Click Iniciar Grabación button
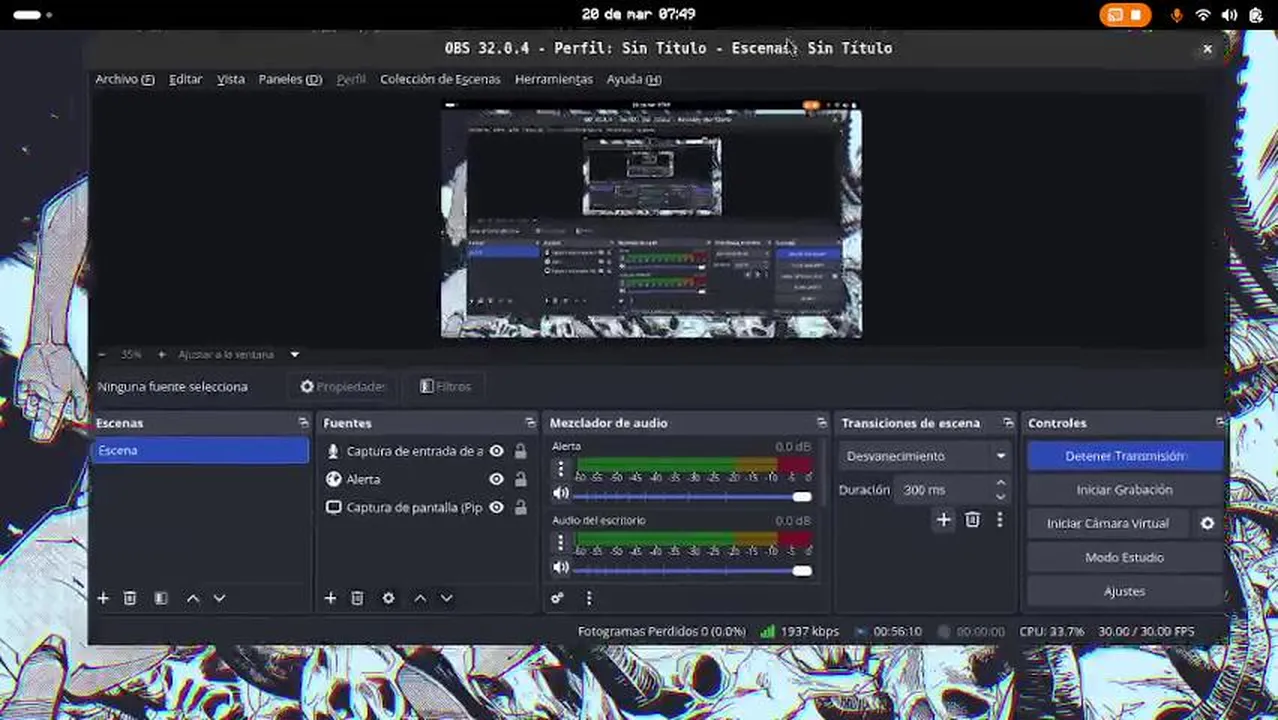Screen dimensions: 1278x720 pos(1125,490)
